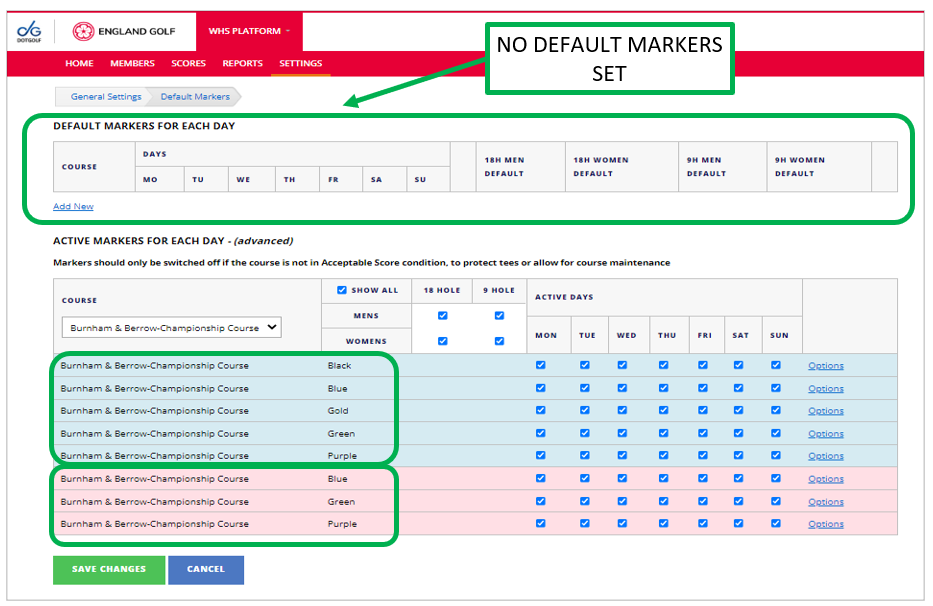Open the Scores menu
Screen dimensions: 933x606
188,63
